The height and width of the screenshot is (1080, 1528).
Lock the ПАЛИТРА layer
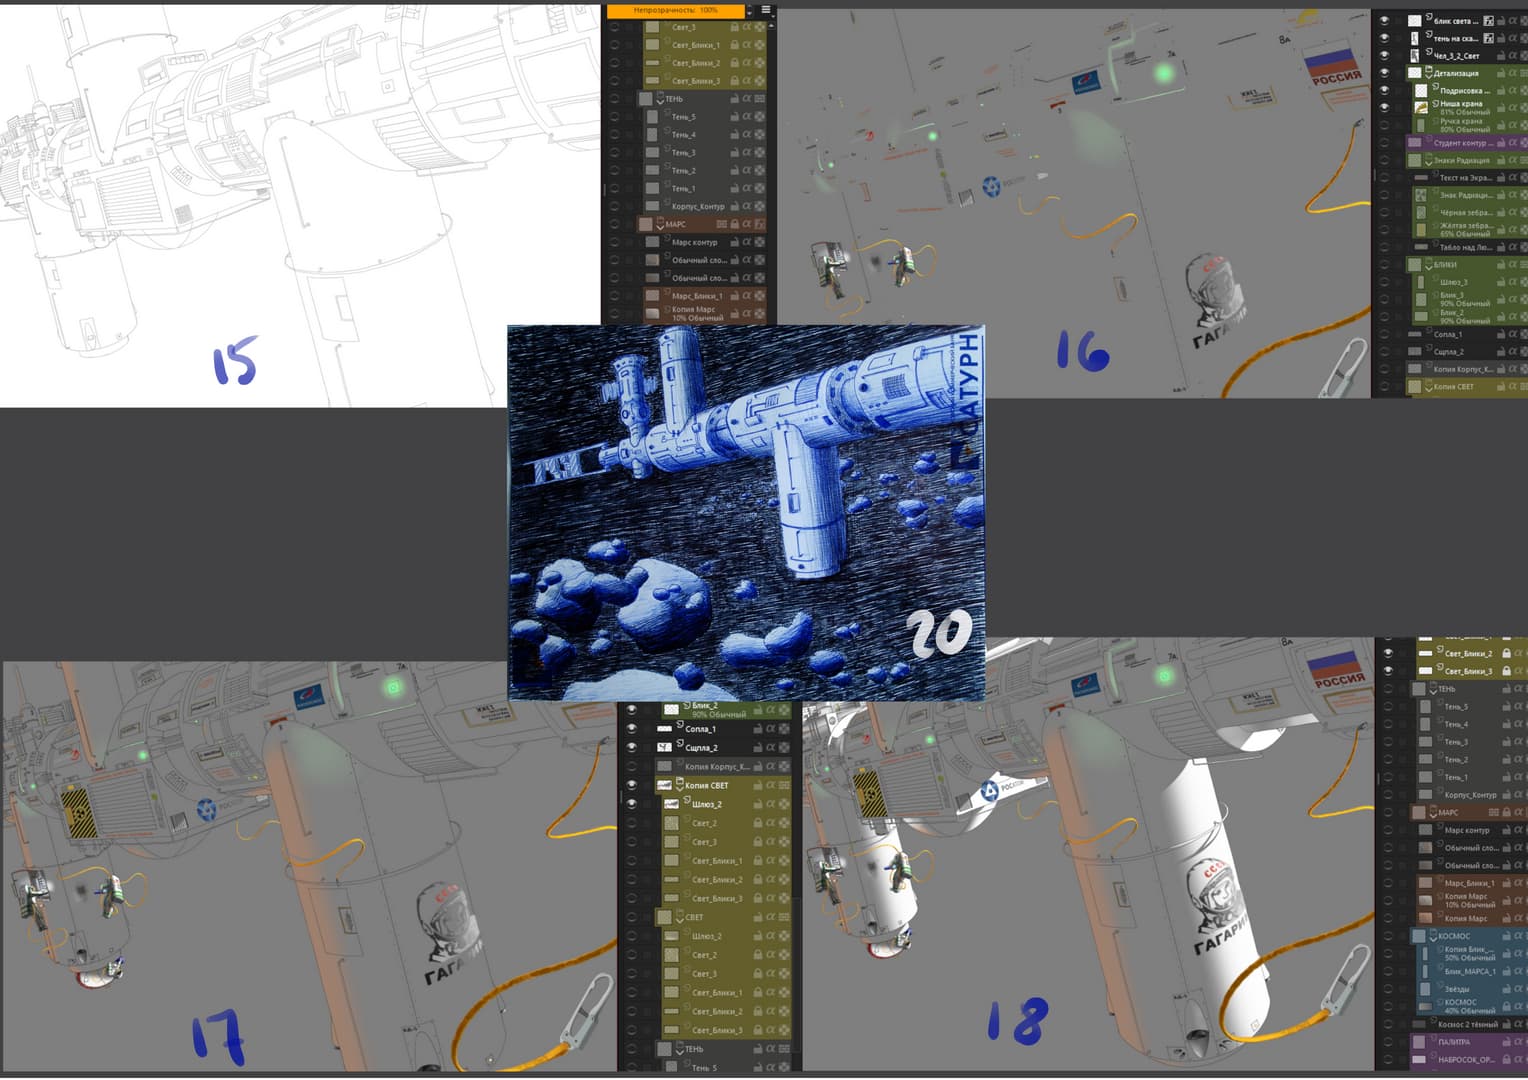click(1505, 1042)
